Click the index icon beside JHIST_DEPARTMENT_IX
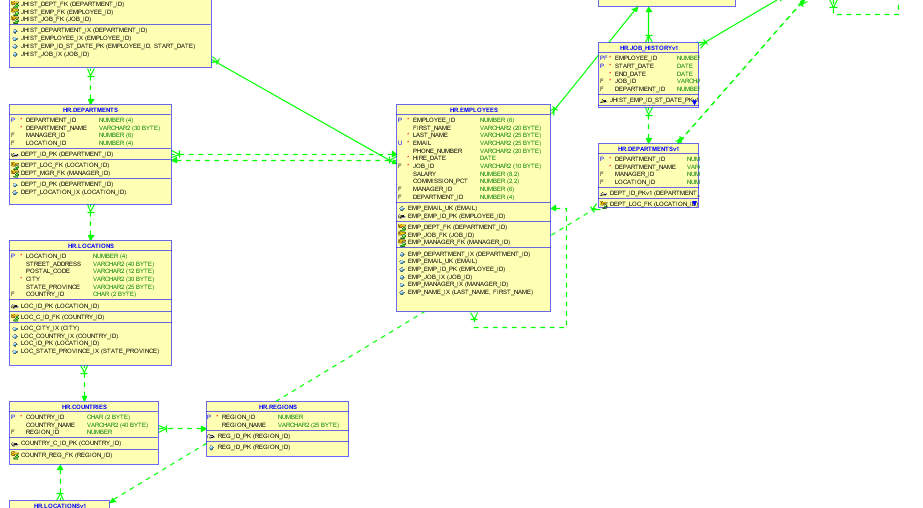923x508 pixels. 15,31
